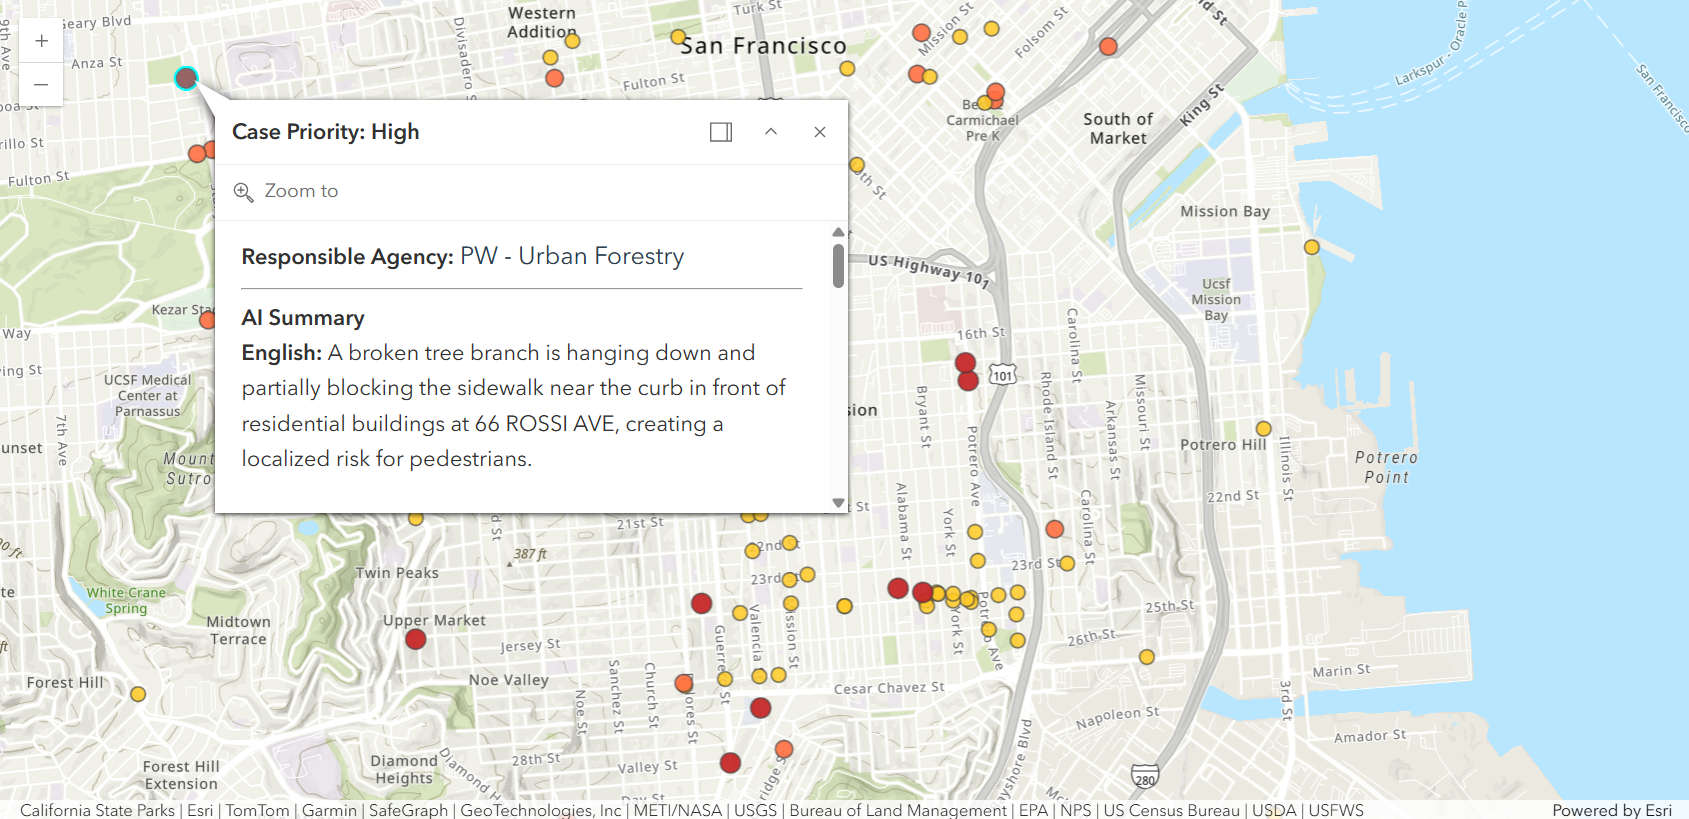Click the orange marker near Folsom St
The width and height of the screenshot is (1689, 819).
pos(1108,46)
